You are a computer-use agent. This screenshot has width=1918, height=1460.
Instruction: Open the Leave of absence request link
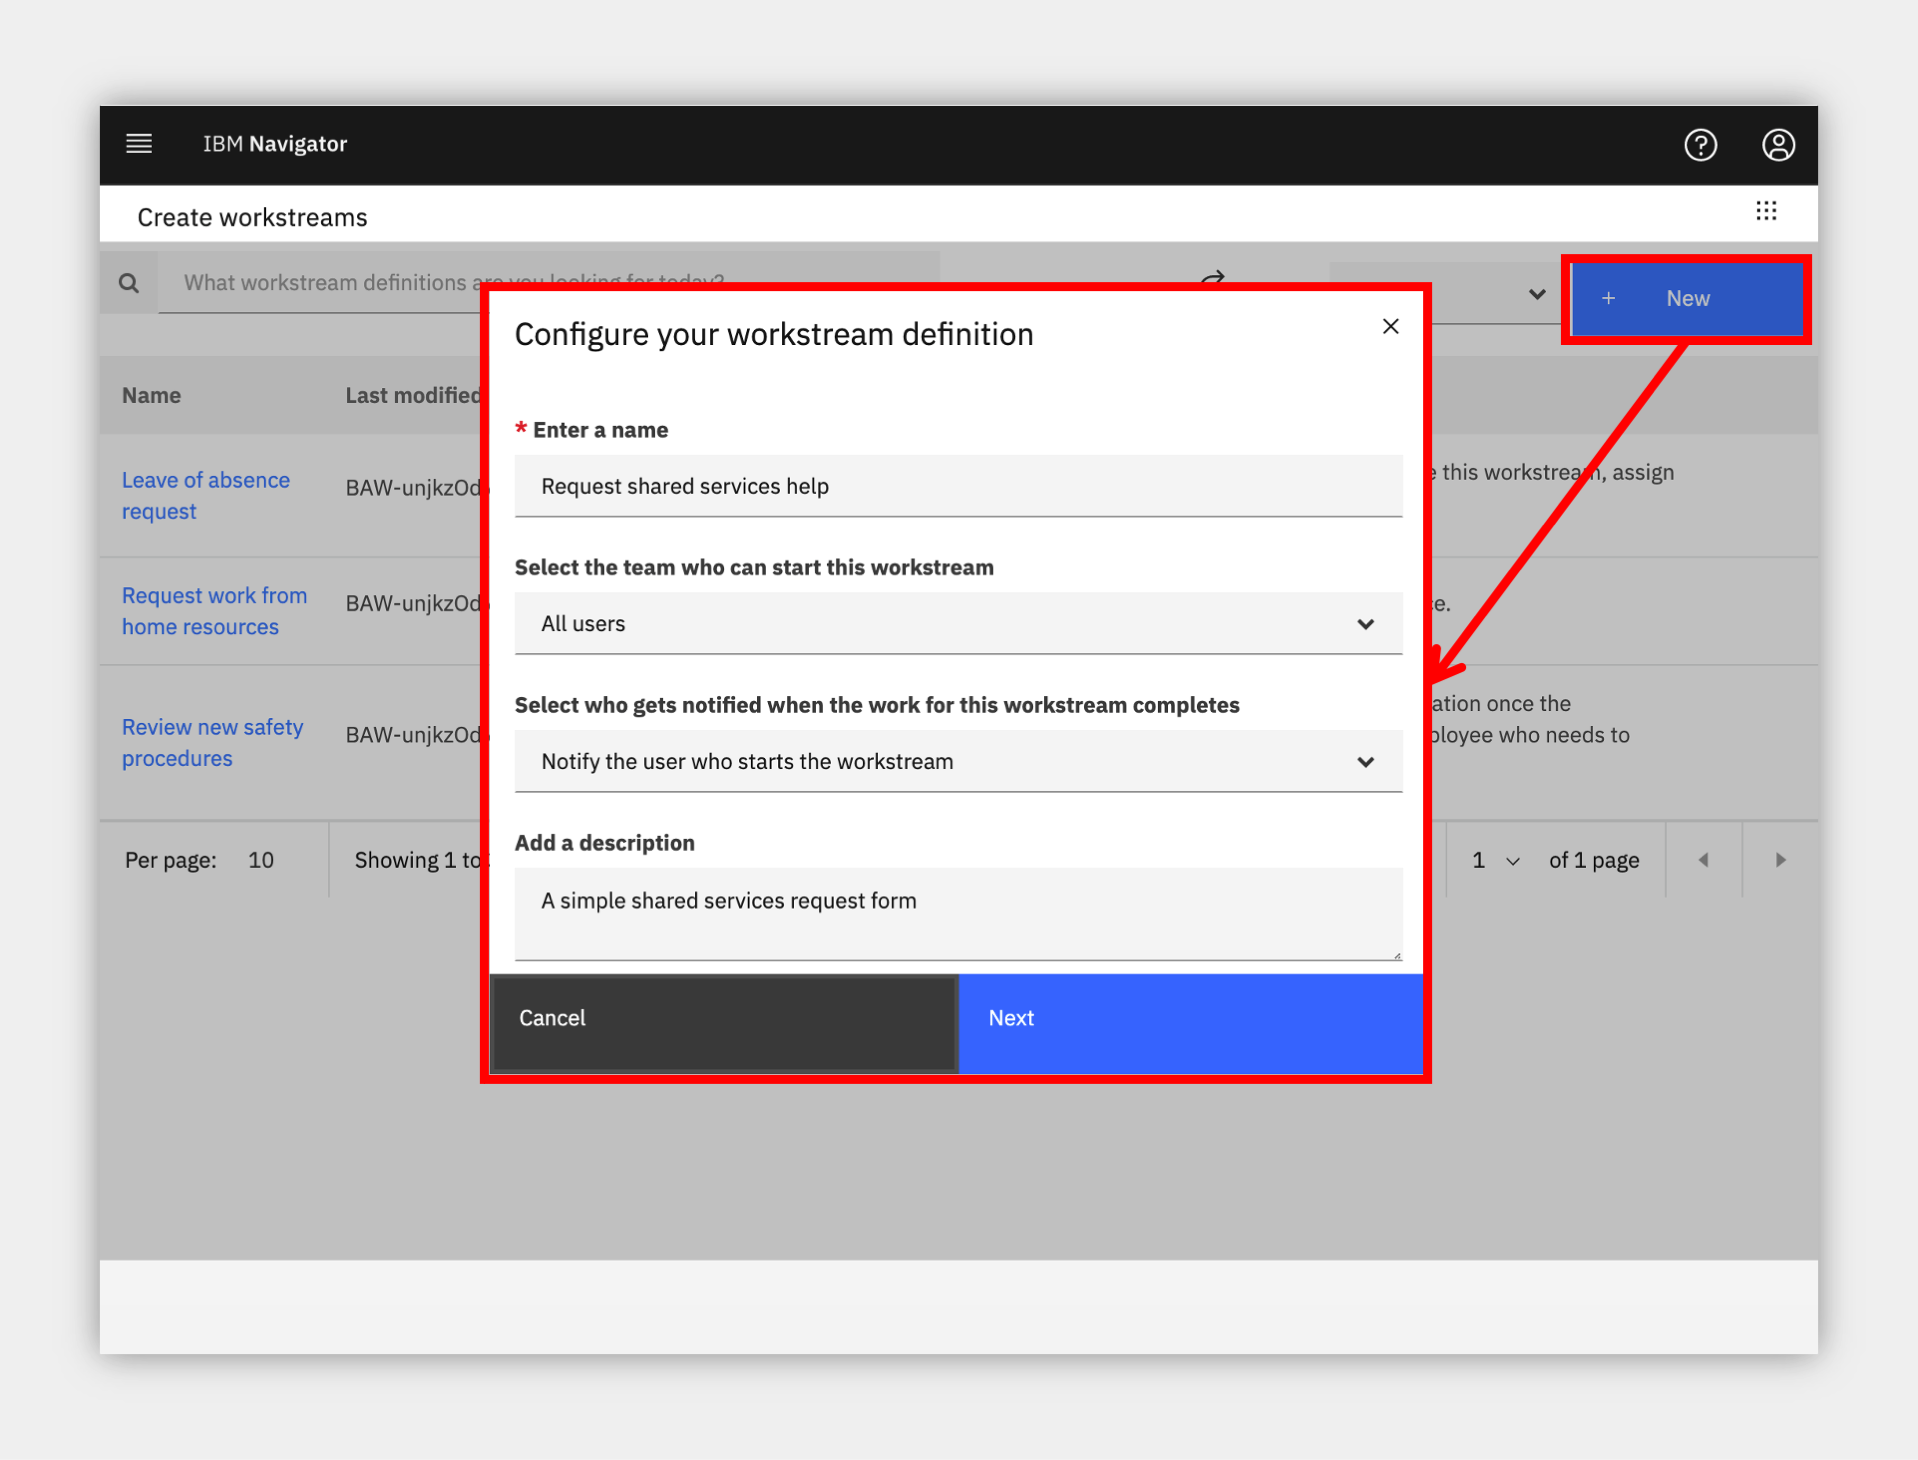point(206,496)
